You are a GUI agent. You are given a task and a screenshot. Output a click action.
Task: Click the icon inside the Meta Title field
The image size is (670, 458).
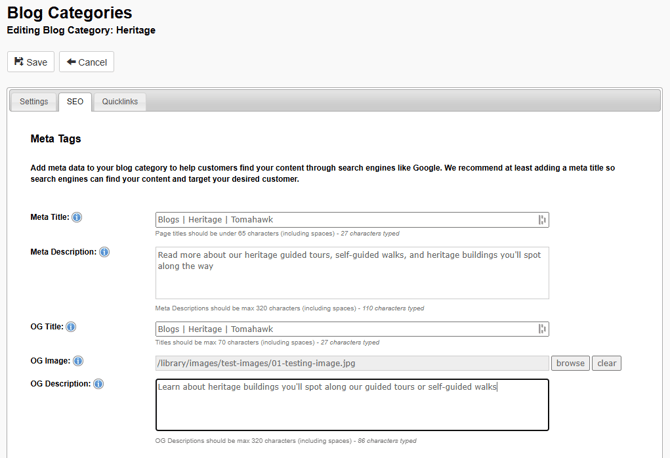tap(542, 220)
